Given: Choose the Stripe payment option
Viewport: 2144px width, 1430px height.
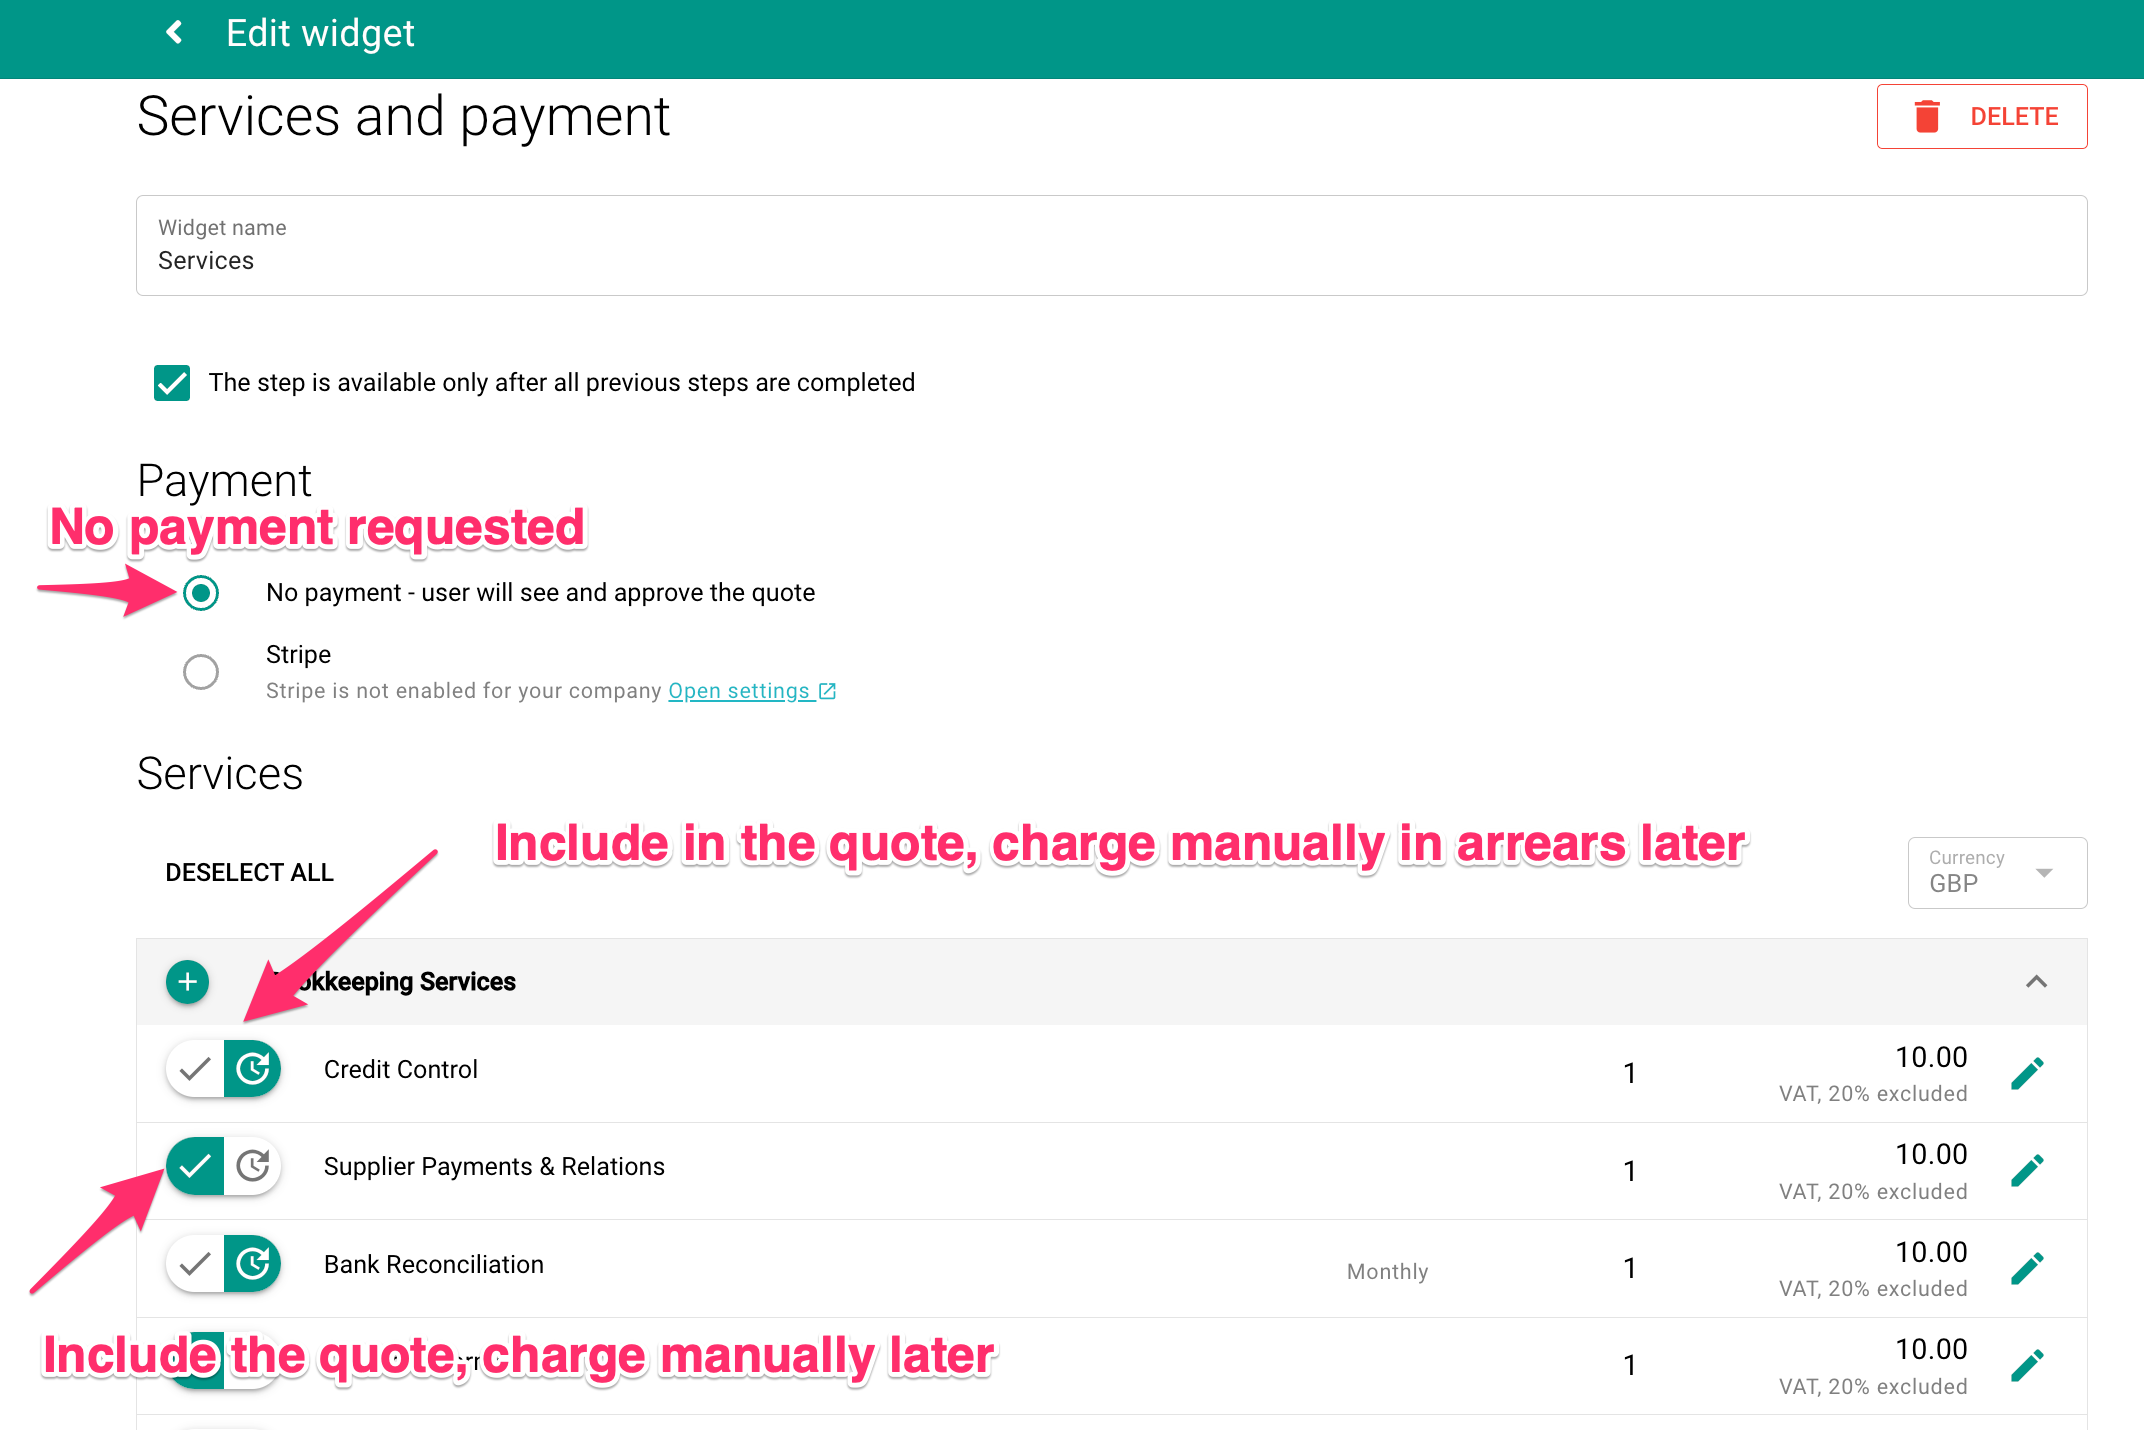Looking at the screenshot, I should (x=201, y=672).
